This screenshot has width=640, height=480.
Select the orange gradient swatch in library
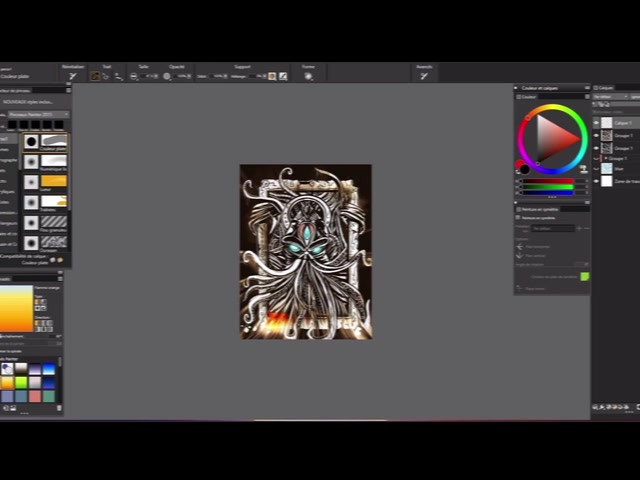(7, 382)
